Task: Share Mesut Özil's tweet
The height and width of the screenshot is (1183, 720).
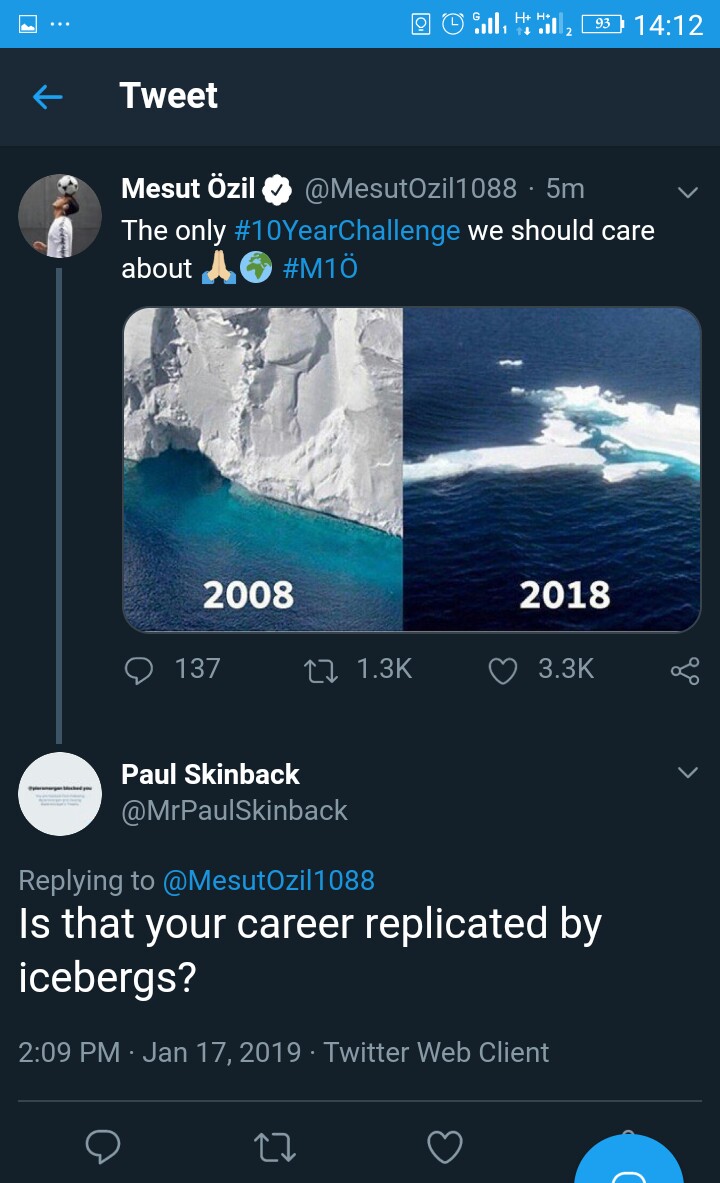Action: [x=685, y=671]
